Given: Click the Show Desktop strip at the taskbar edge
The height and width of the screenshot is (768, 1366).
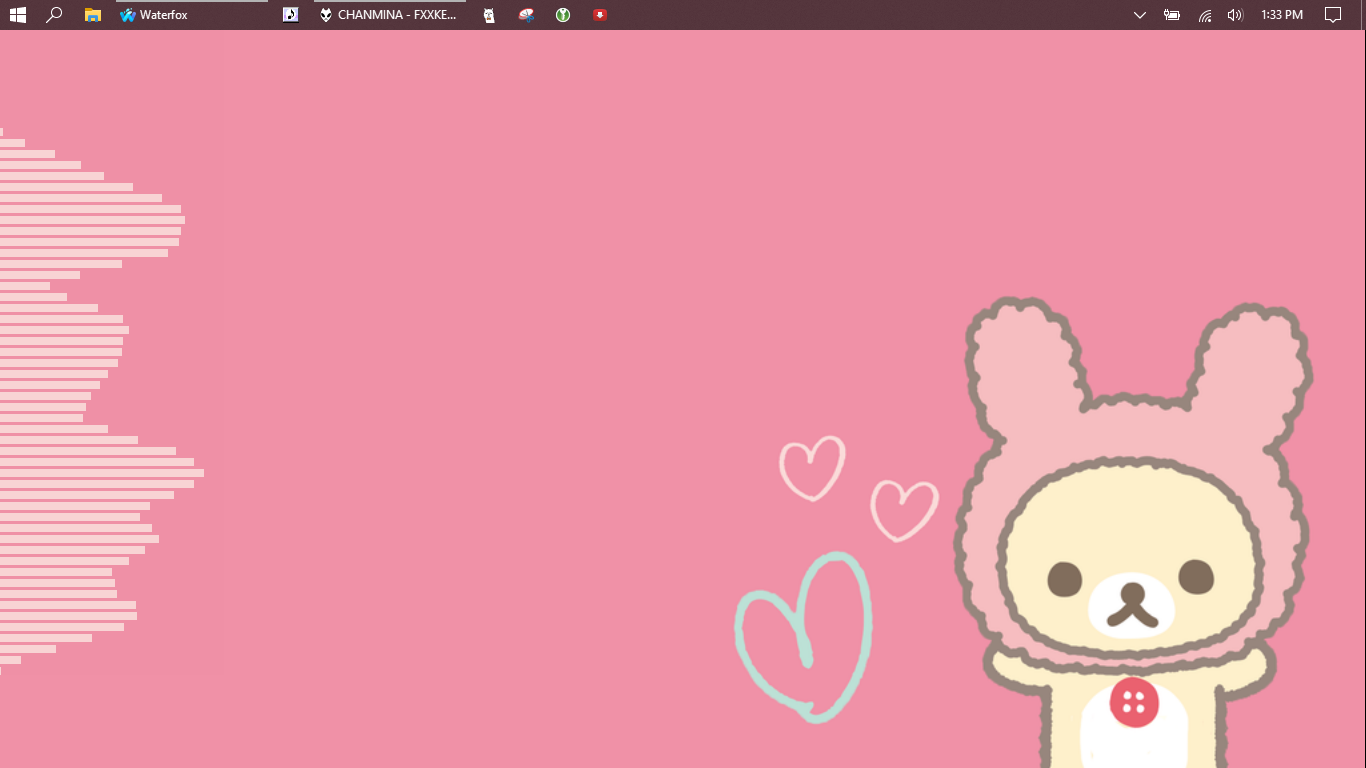Looking at the screenshot, I should [1363, 15].
